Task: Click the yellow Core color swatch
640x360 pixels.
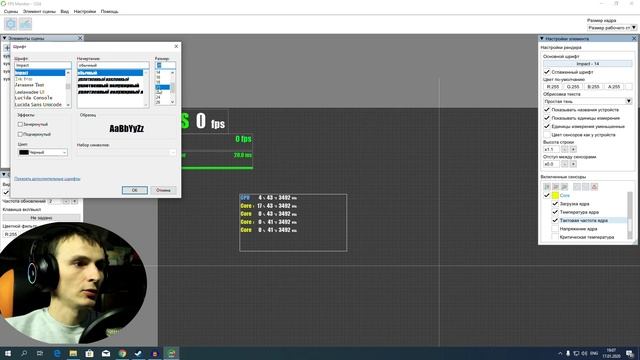Action: (555, 196)
